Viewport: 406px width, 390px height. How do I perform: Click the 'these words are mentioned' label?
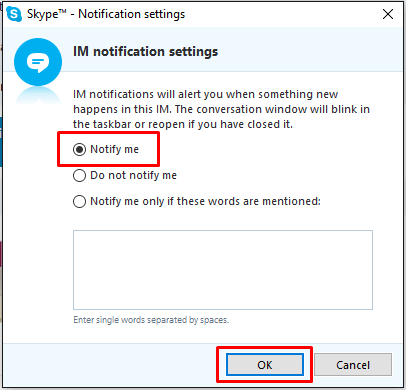249,201
